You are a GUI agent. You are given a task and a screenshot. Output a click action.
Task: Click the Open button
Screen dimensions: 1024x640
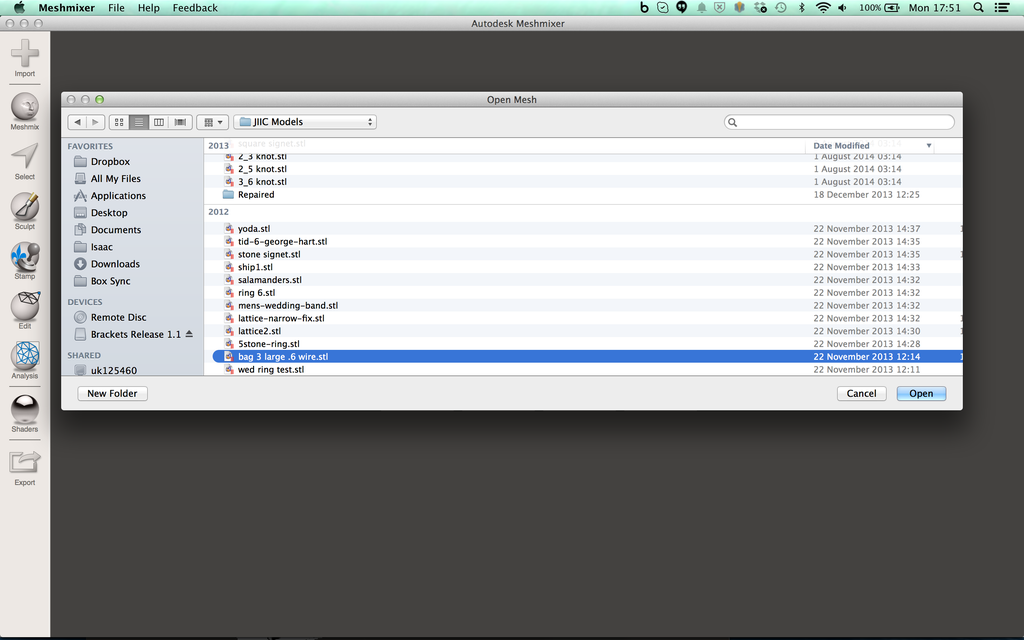pyautogui.click(x=921, y=393)
